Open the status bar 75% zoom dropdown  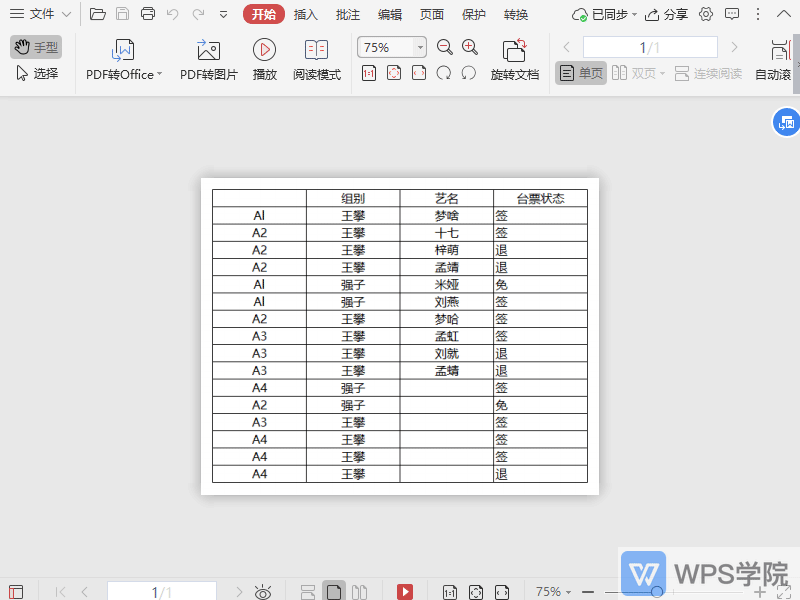[x=554, y=592]
